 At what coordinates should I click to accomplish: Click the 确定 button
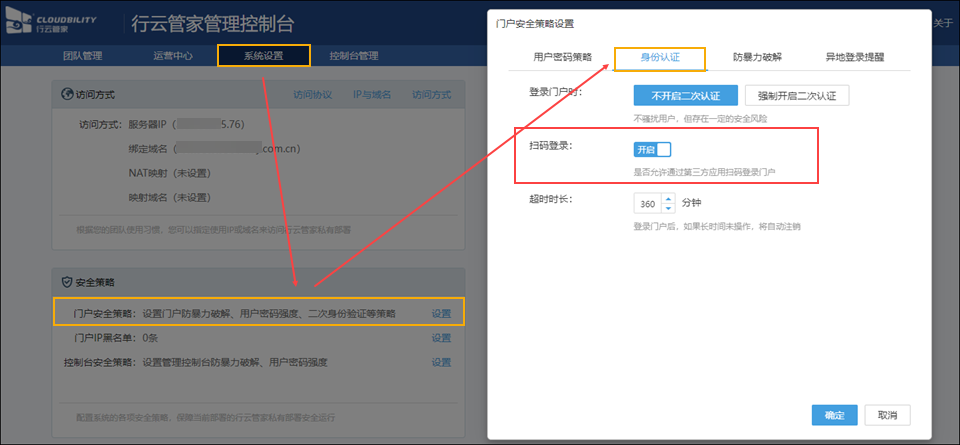834,415
